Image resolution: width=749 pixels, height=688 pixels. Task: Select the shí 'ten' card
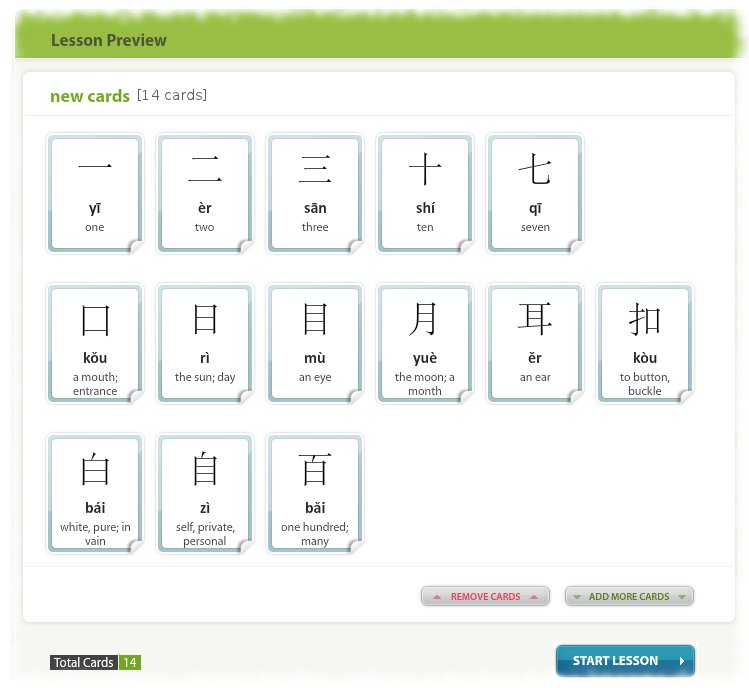click(x=425, y=194)
